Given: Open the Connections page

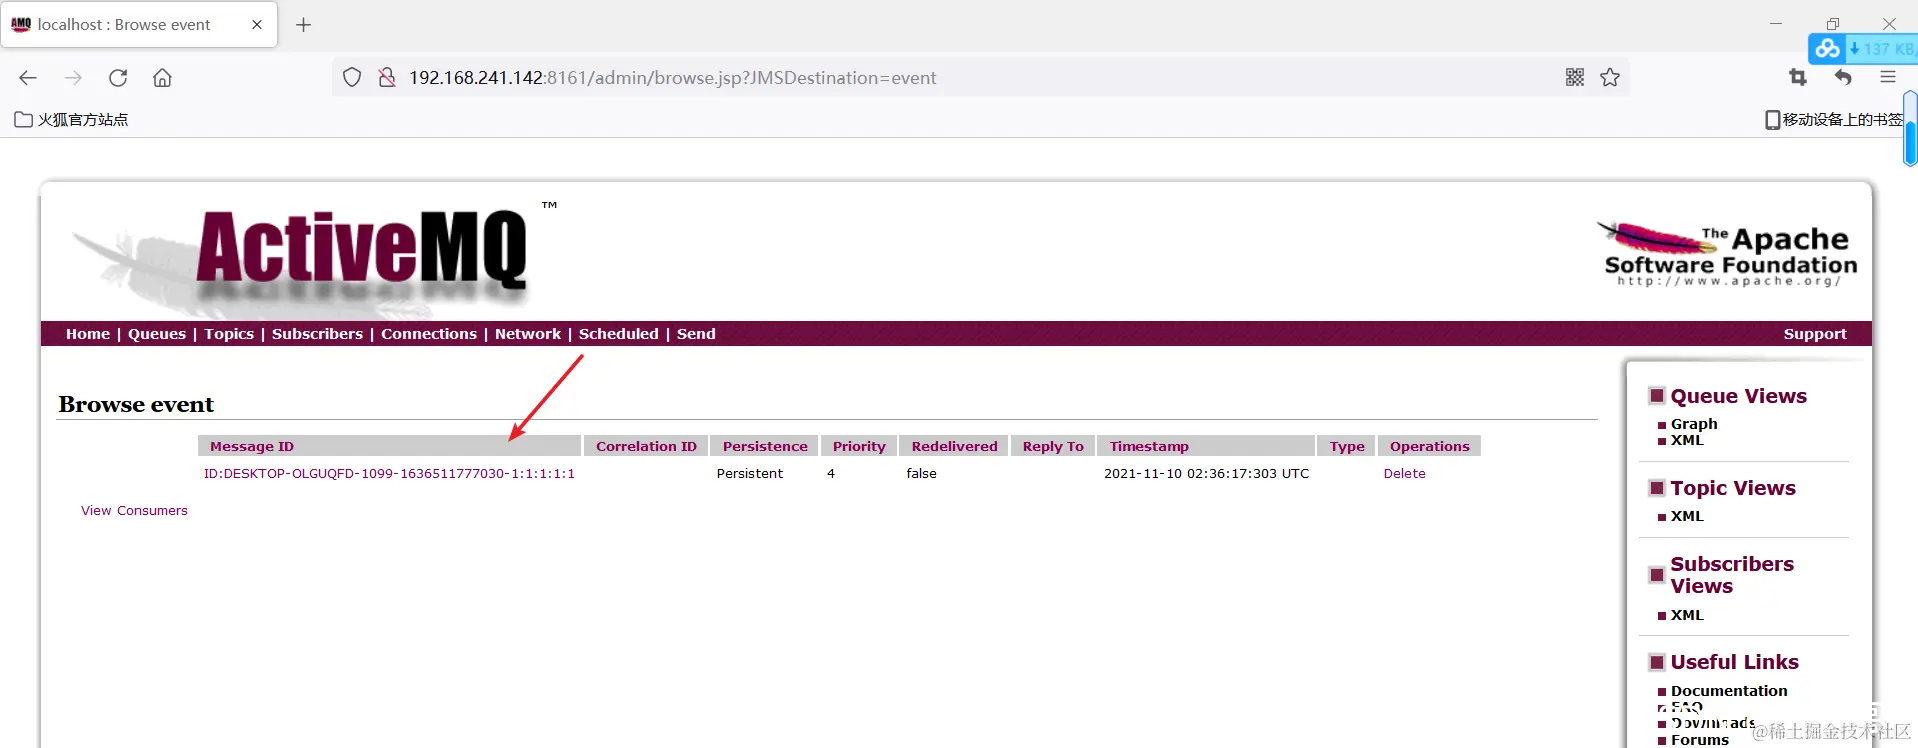Looking at the screenshot, I should pos(429,334).
